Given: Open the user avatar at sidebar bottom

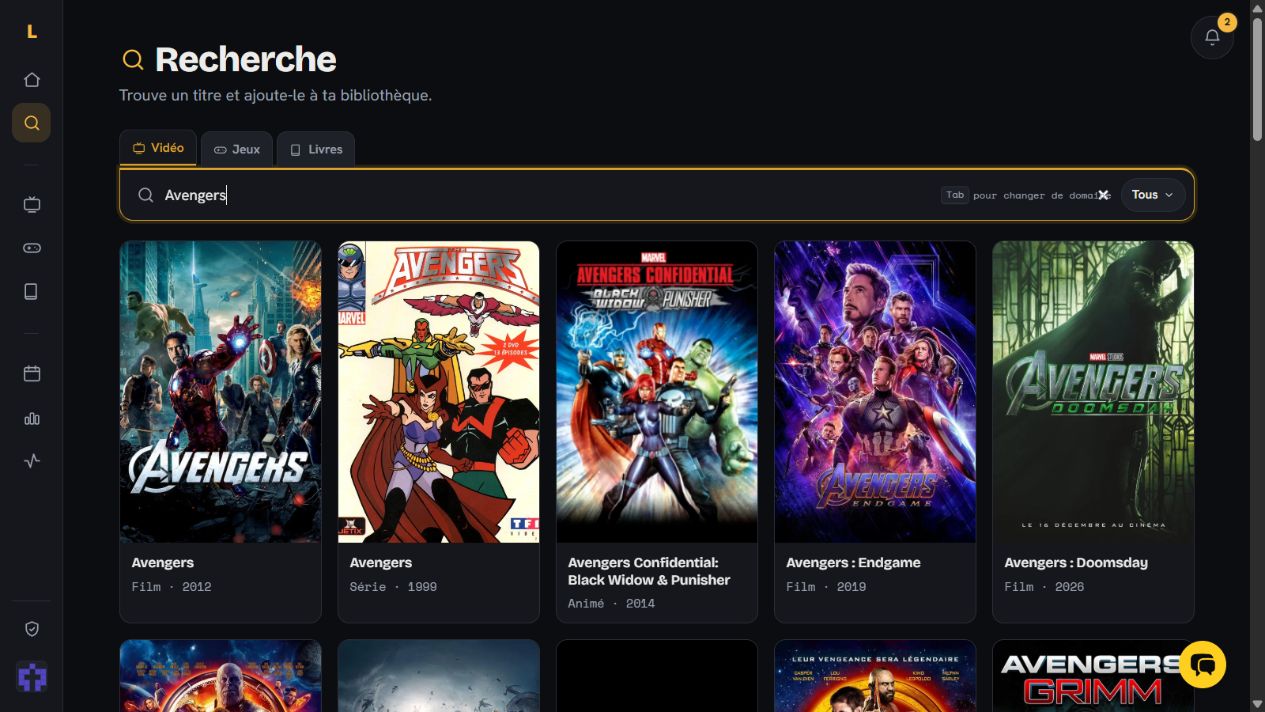Looking at the screenshot, I should point(31,677).
